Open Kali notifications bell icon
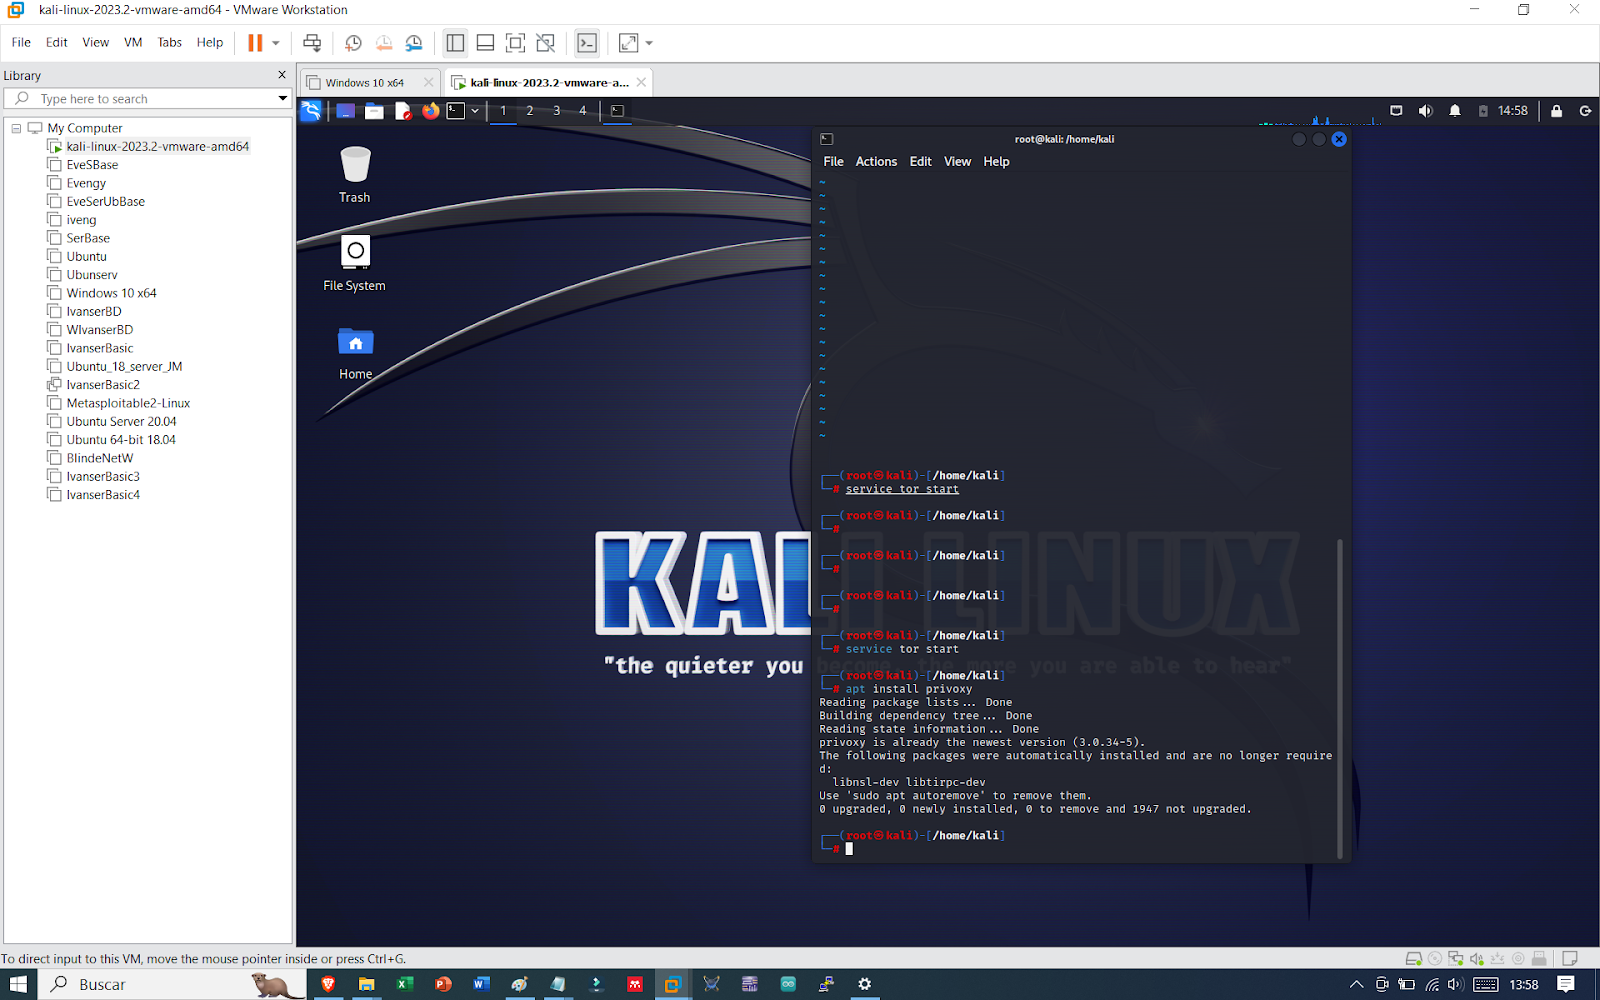The height and width of the screenshot is (1000, 1600). tap(1455, 111)
